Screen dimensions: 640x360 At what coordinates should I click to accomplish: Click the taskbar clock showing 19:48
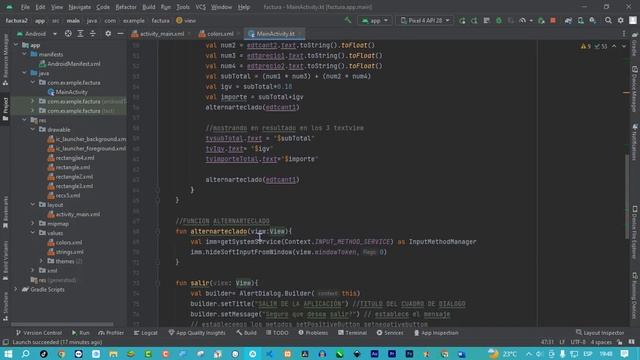(x=606, y=353)
